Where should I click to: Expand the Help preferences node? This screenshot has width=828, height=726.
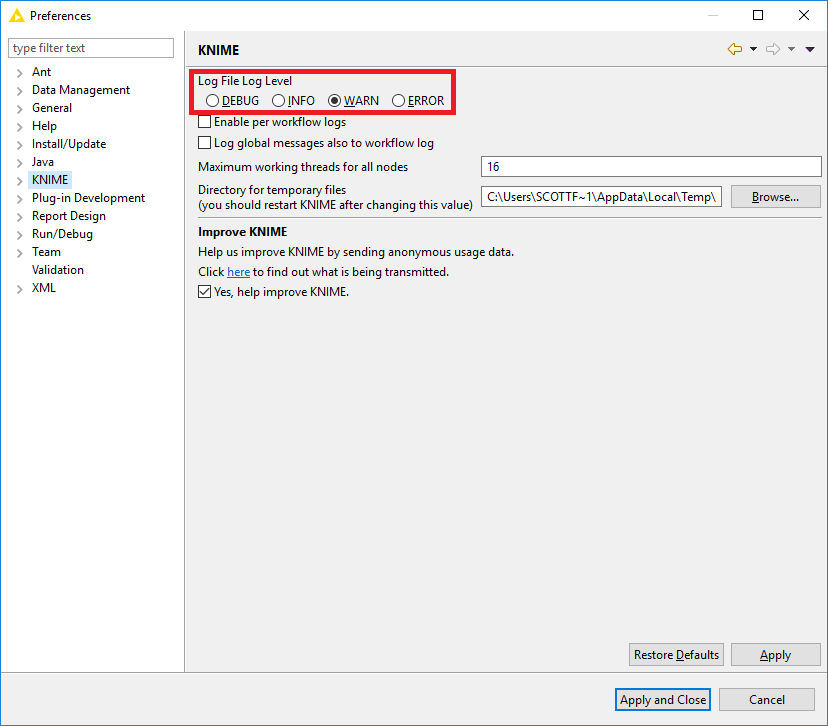pyautogui.click(x=20, y=127)
